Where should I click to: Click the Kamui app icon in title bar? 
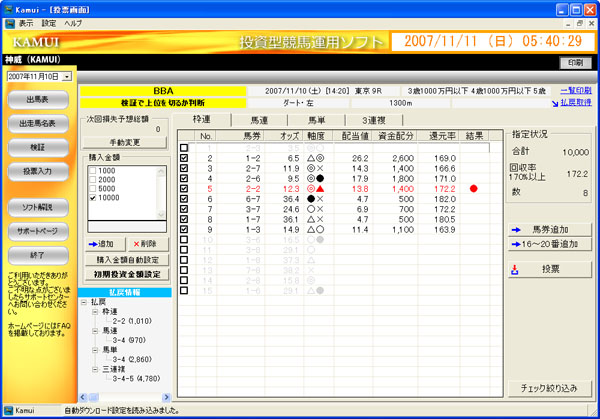pyautogui.click(x=8, y=7)
